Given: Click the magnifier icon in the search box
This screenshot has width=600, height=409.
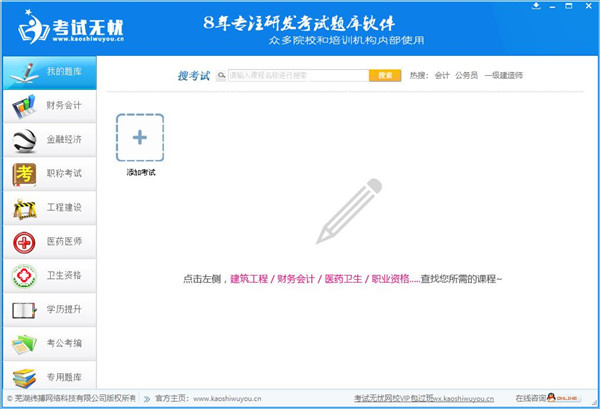Looking at the screenshot, I should (x=221, y=75).
